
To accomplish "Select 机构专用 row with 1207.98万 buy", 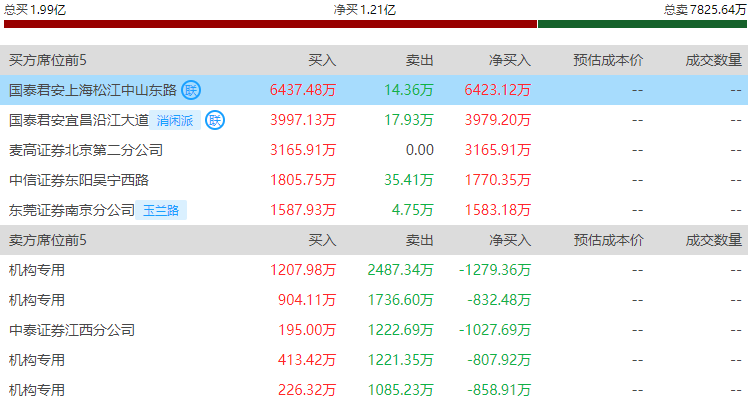I will pos(374,270).
